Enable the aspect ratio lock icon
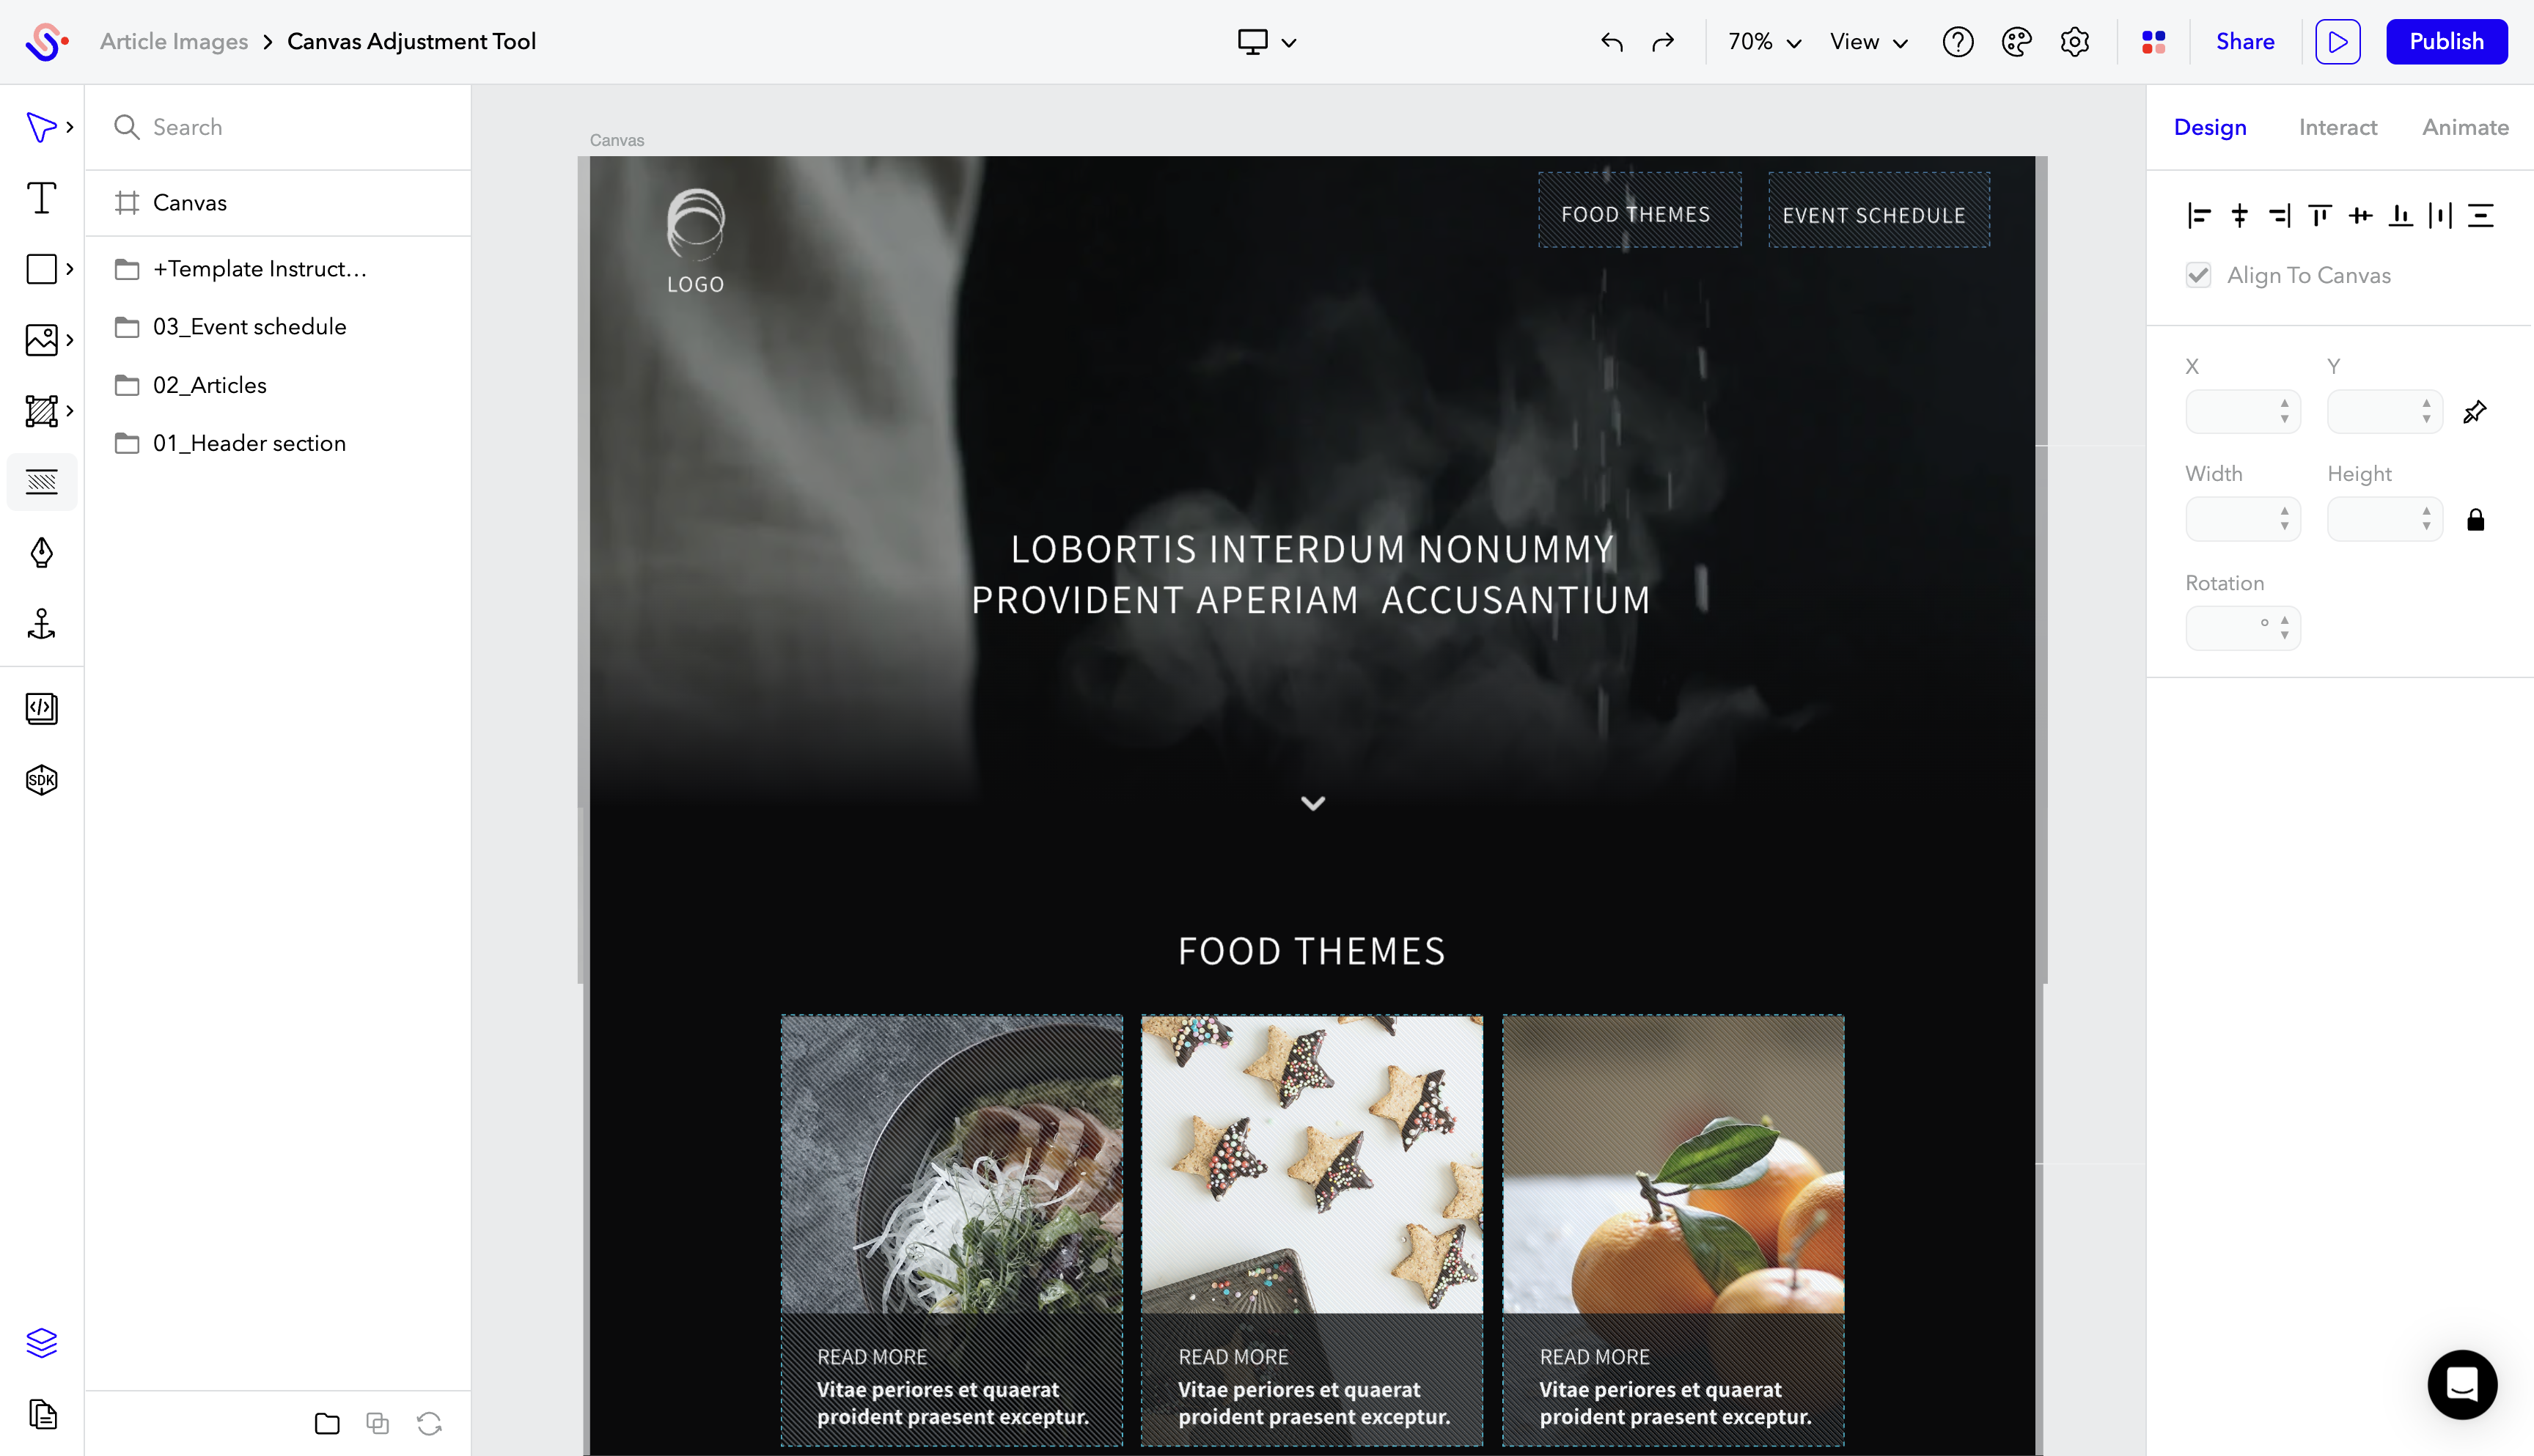This screenshot has height=1456, width=2534. (x=2477, y=518)
